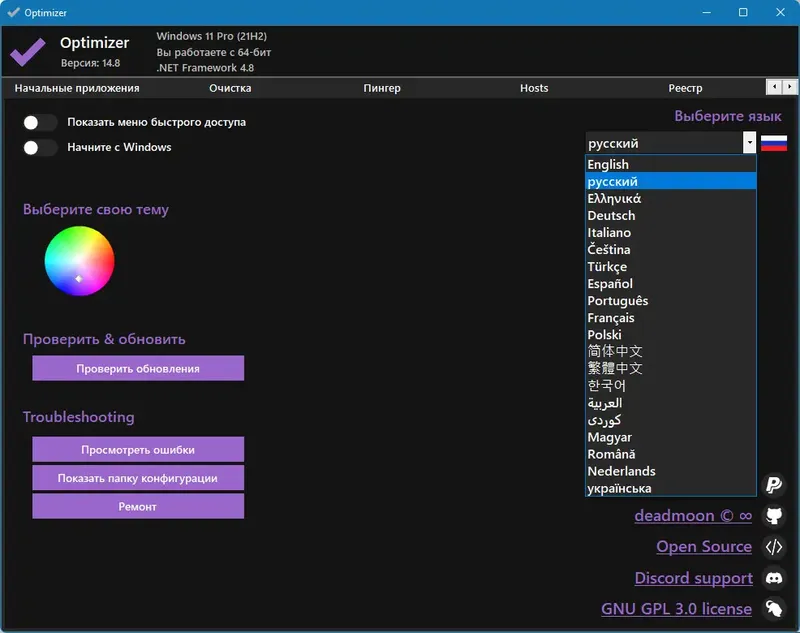Click the Ремонт button
This screenshot has width=800, height=633.
coord(138,507)
